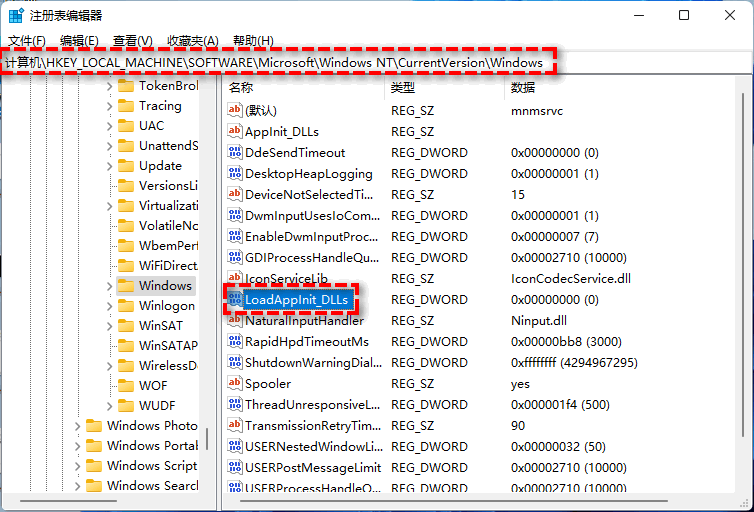The image size is (754, 512).
Task: Click the folder icon next to Winlogon
Action: (x=125, y=306)
